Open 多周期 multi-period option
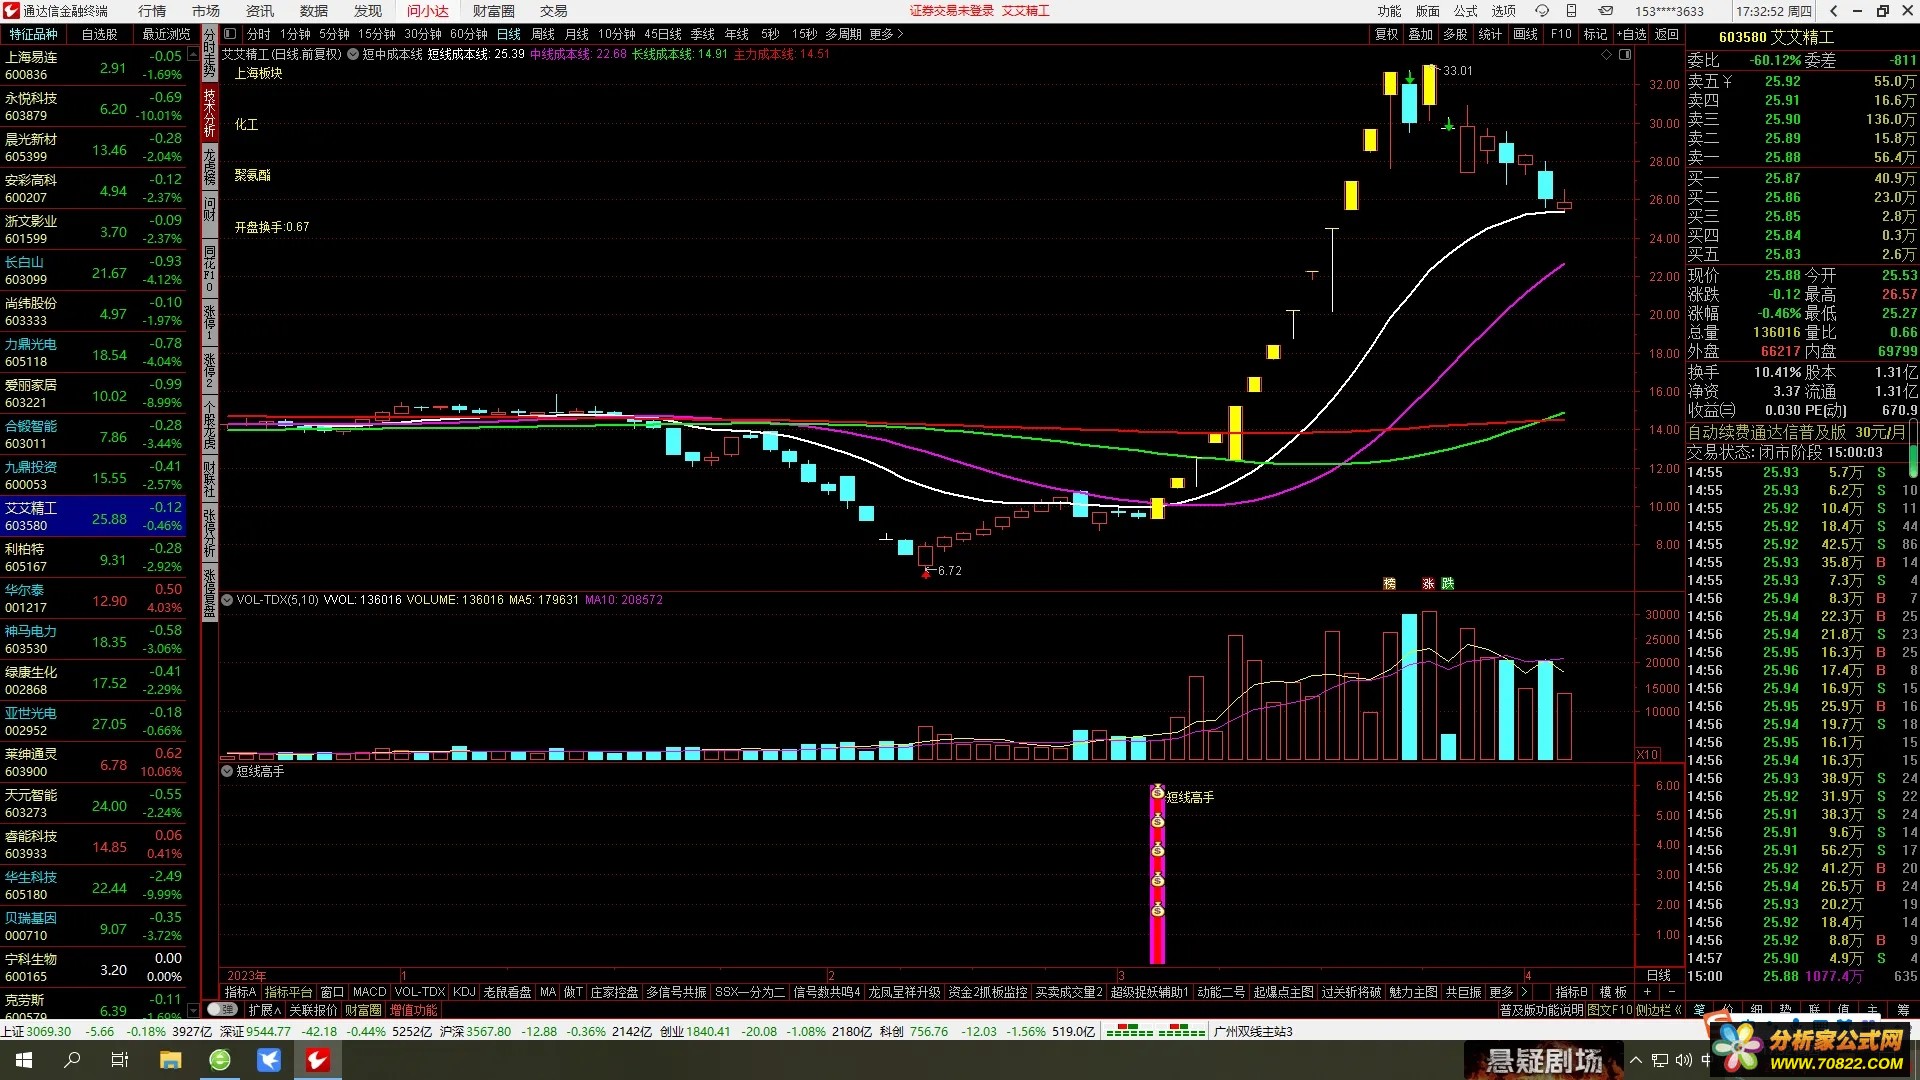Image resolution: width=1920 pixels, height=1080 pixels. [843, 34]
